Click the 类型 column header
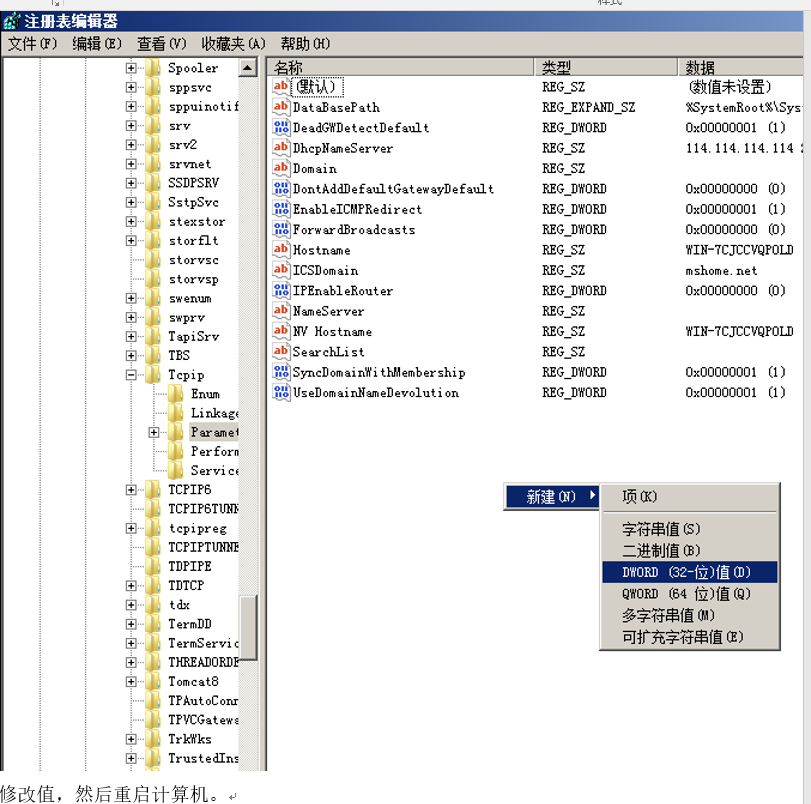 click(x=605, y=67)
